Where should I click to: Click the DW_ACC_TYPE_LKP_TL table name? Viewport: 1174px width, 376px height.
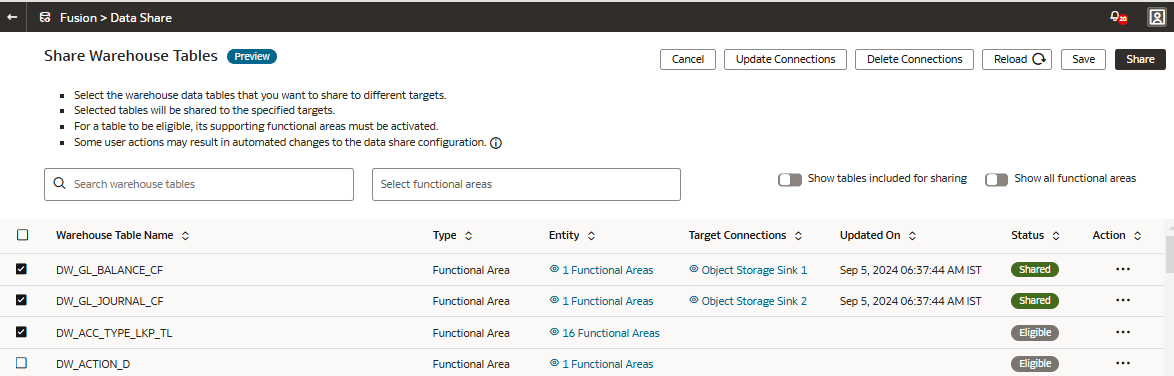point(114,333)
